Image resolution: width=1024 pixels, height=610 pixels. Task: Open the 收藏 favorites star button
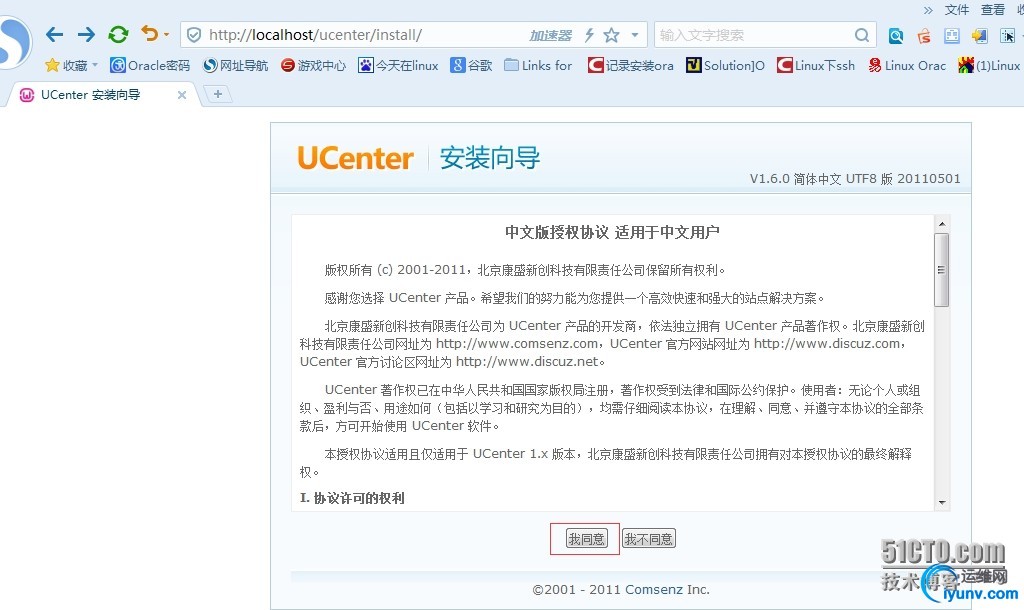[x=66, y=65]
